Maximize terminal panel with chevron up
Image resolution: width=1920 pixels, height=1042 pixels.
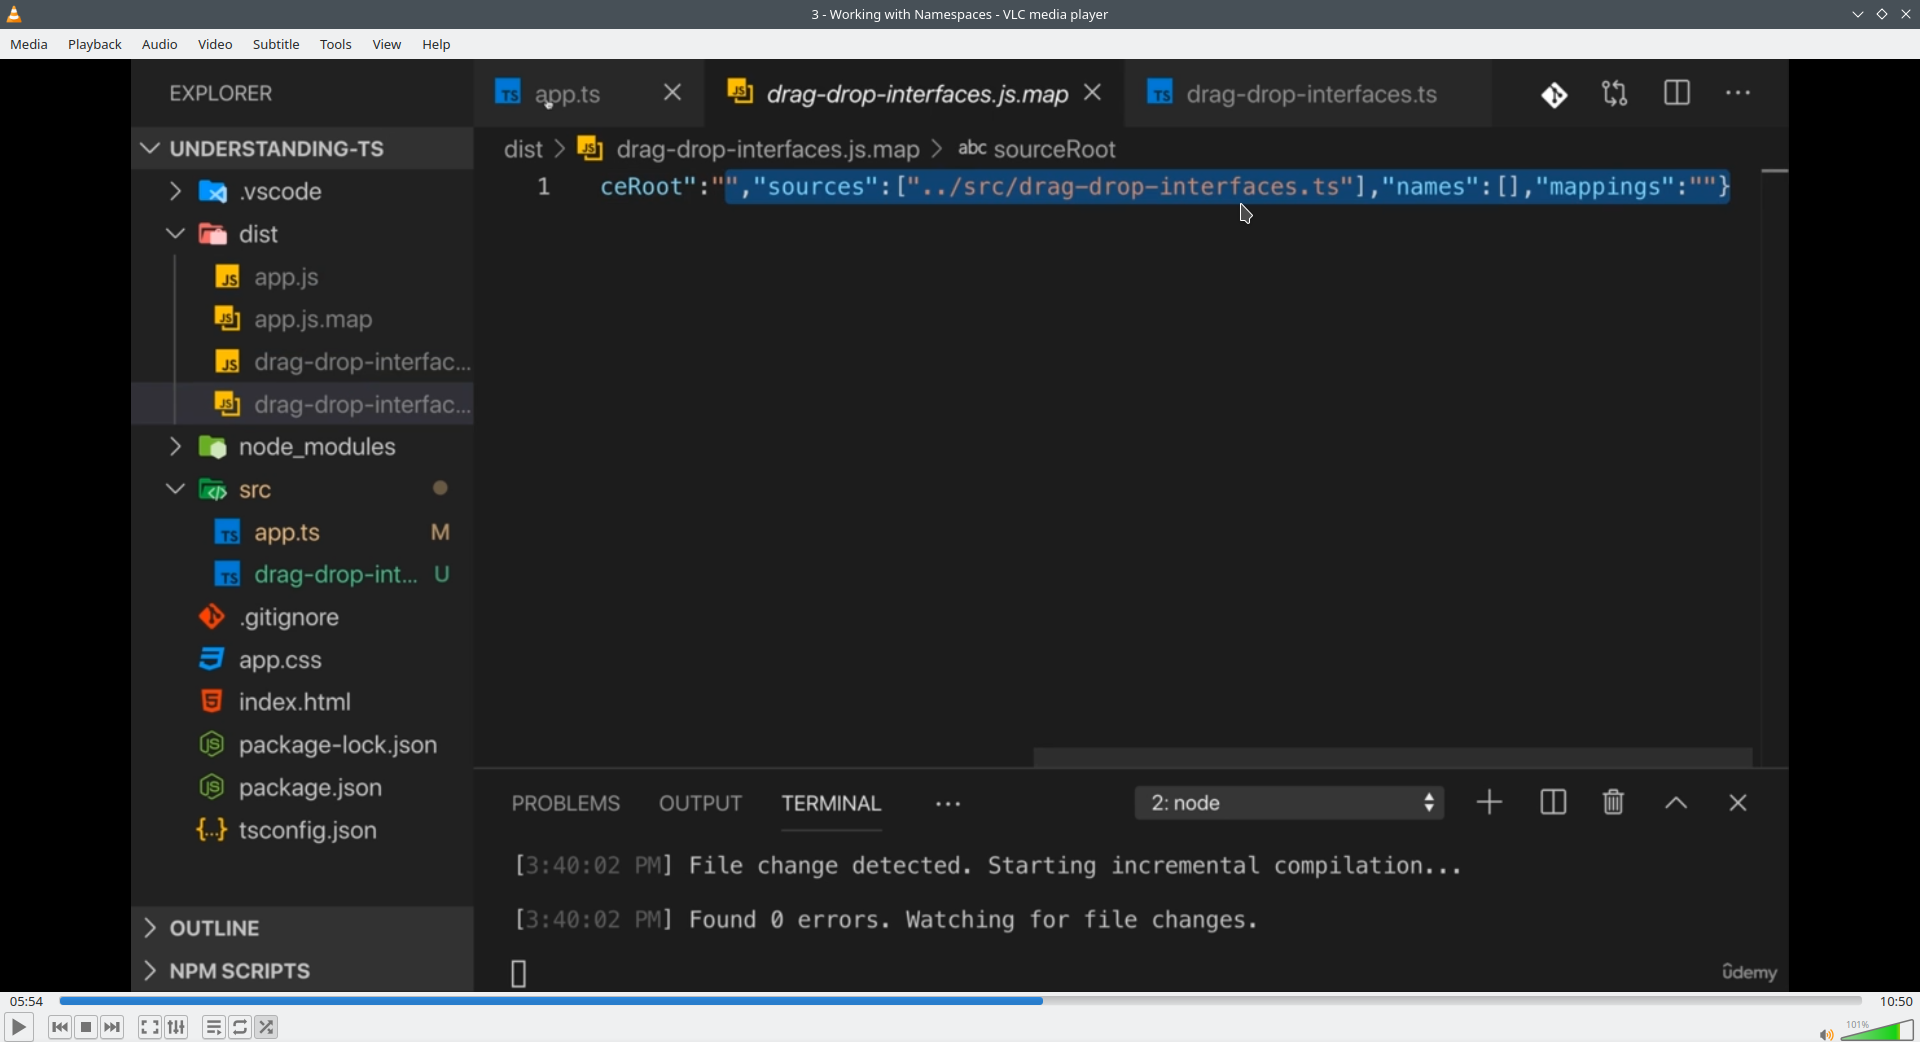click(x=1677, y=804)
